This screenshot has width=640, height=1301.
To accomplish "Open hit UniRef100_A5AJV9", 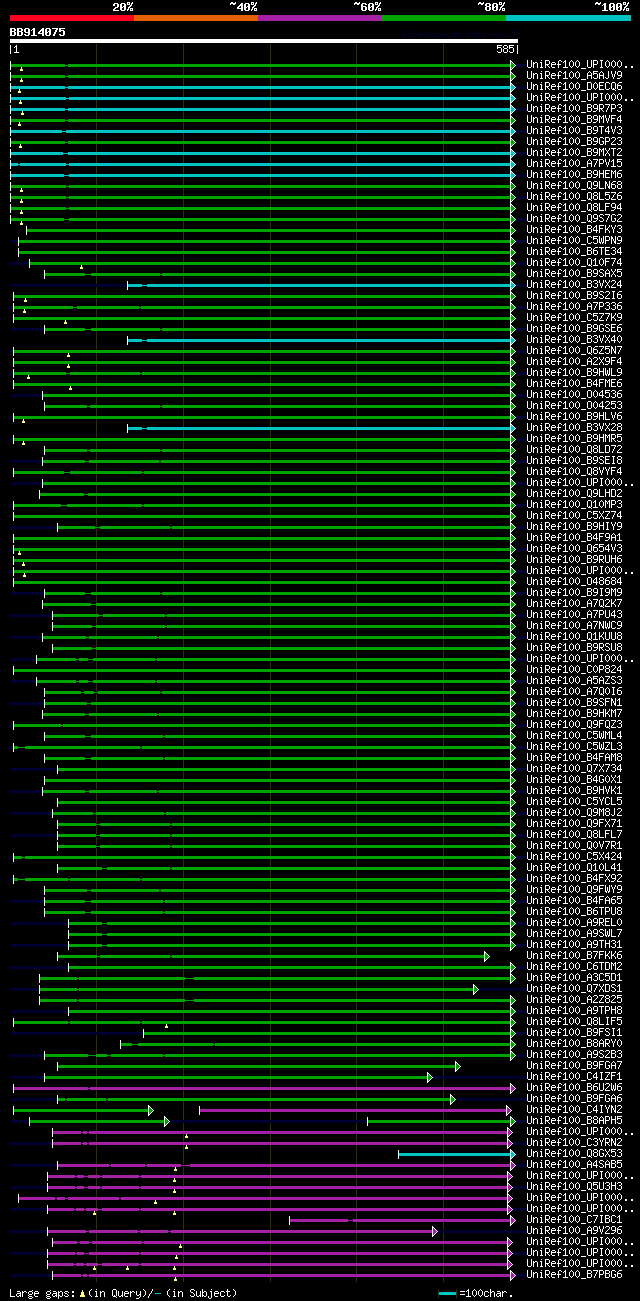I will pyautogui.click(x=574, y=75).
